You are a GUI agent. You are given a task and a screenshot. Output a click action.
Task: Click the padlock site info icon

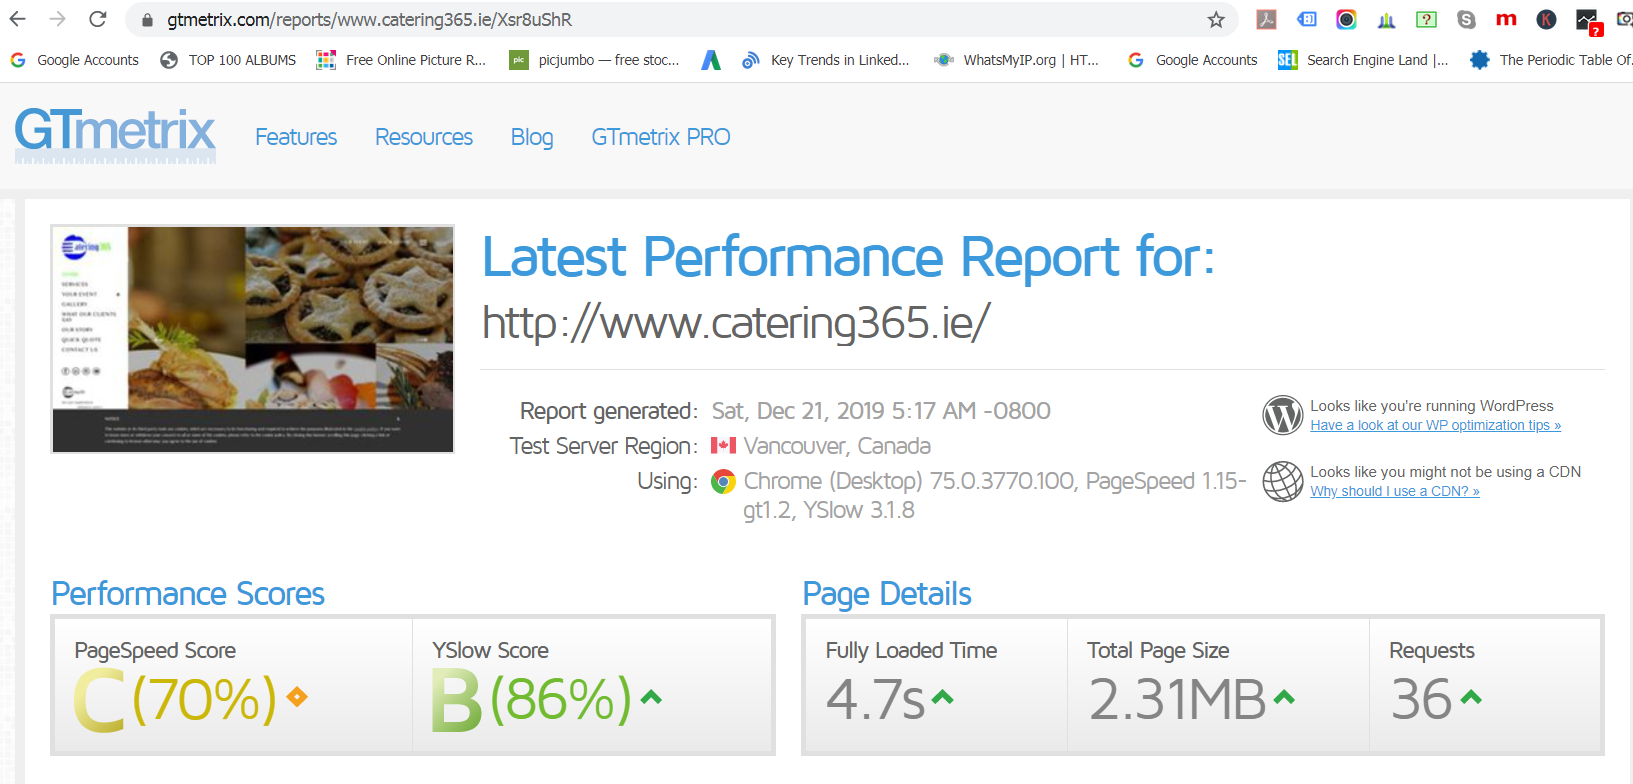[147, 20]
